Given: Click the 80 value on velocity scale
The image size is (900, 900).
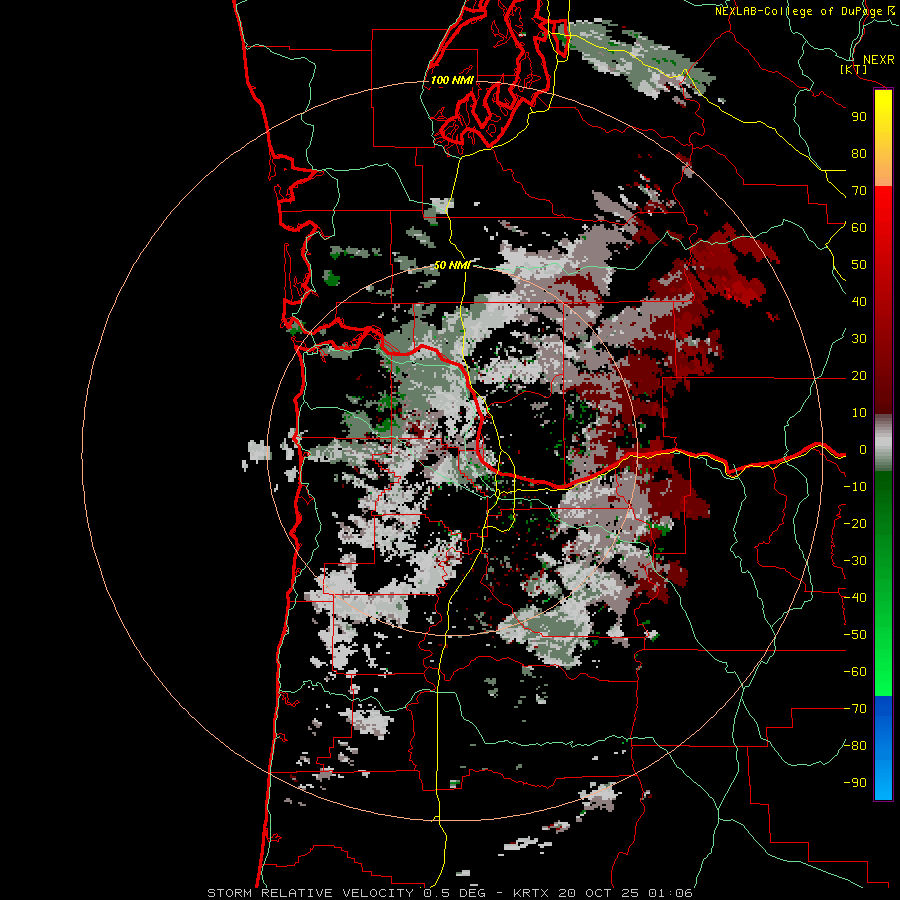Looking at the screenshot, I should [859, 153].
